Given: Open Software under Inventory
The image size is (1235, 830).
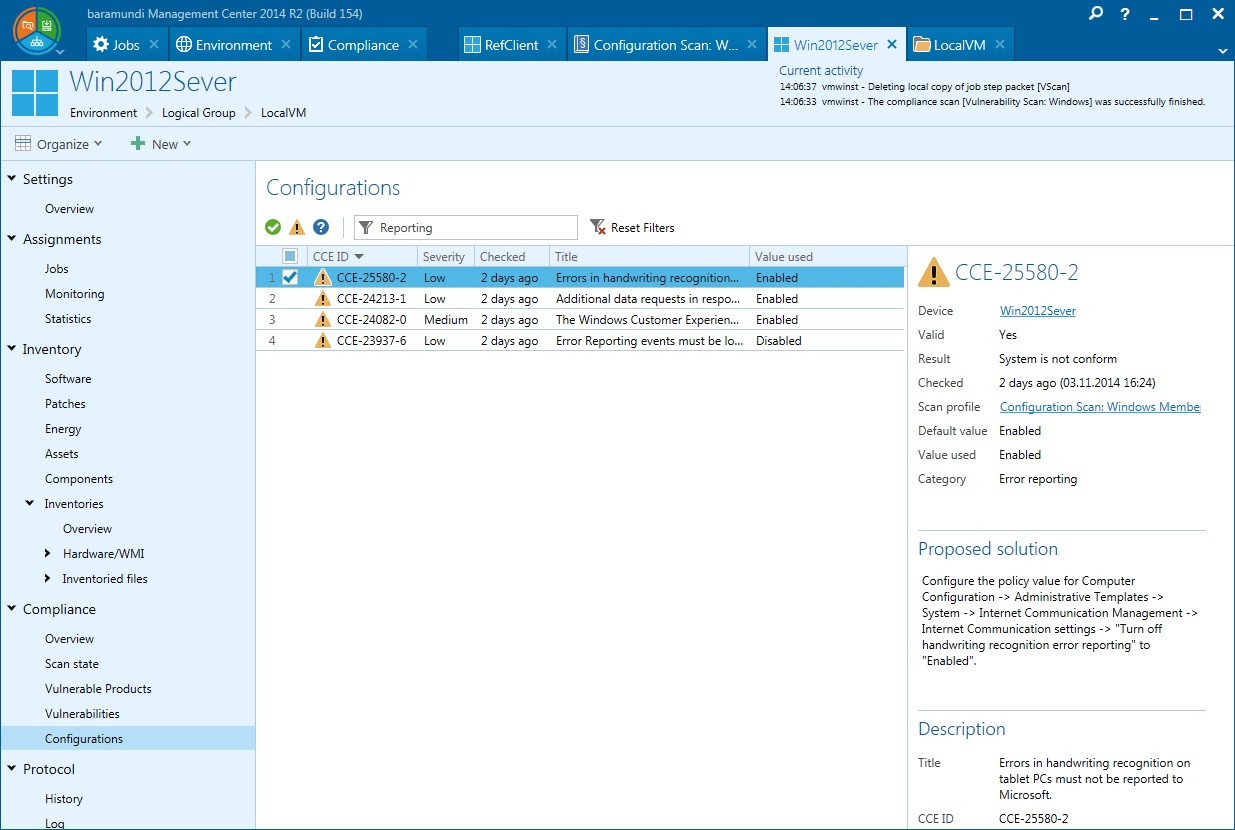Looking at the screenshot, I should pos(68,379).
